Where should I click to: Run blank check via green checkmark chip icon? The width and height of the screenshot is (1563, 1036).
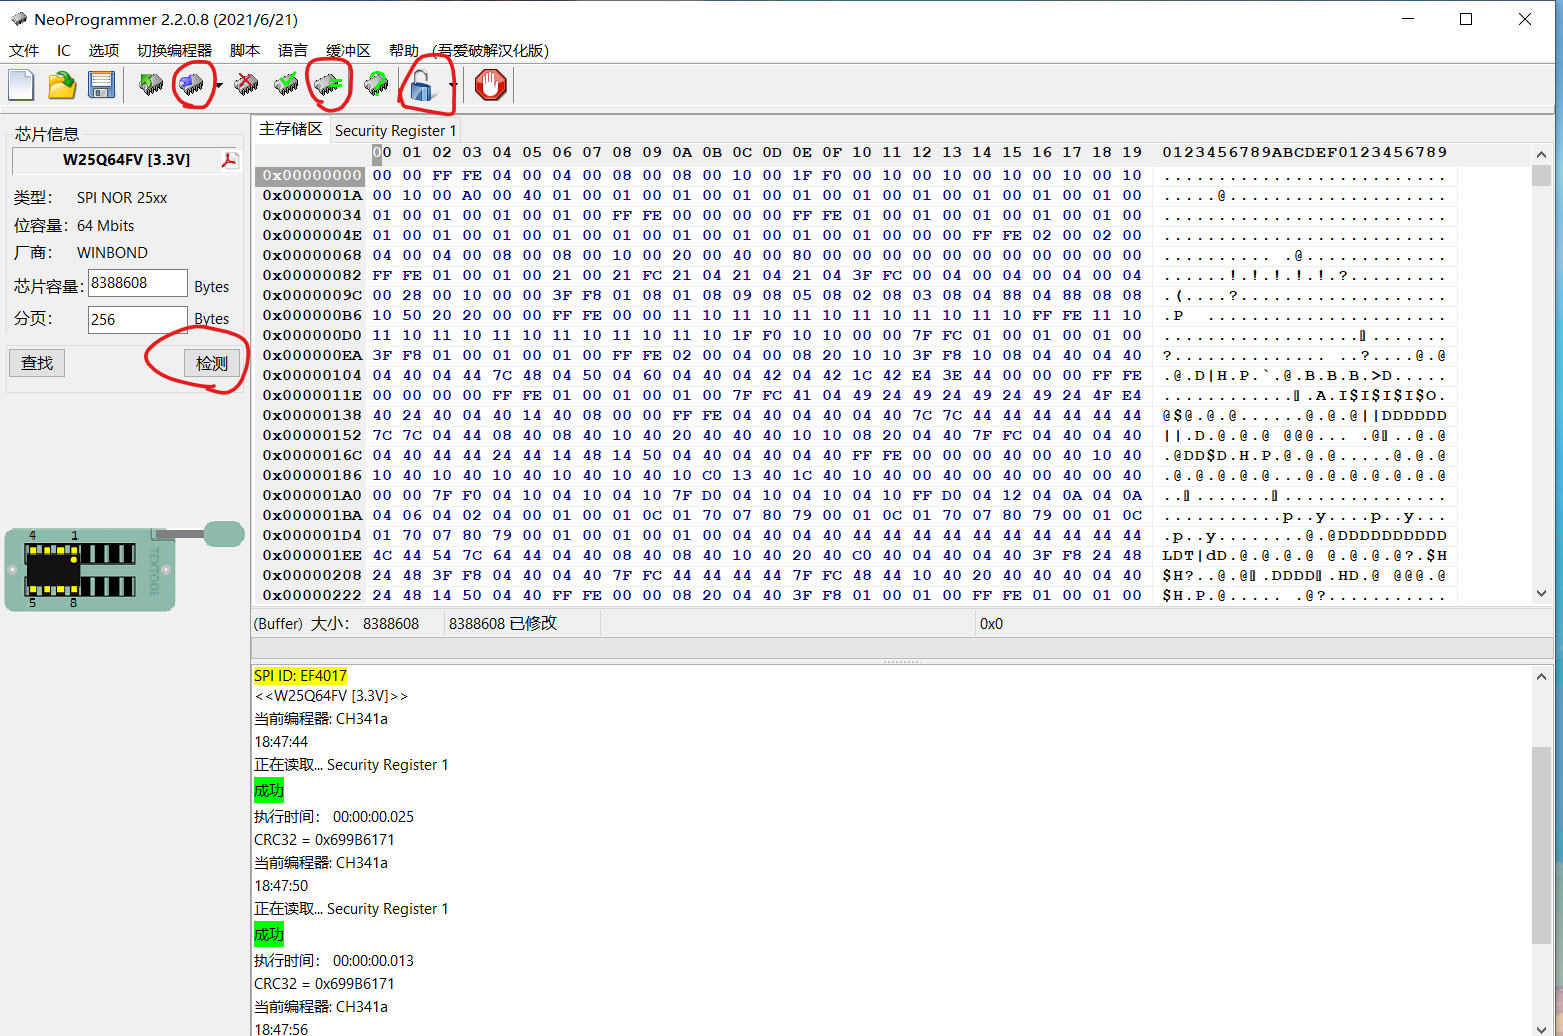click(x=286, y=85)
